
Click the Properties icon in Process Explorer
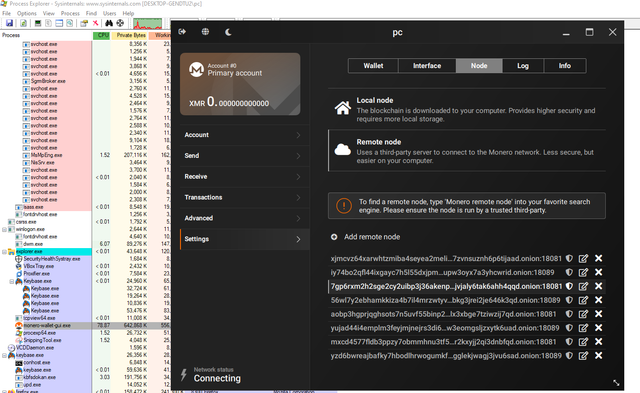[x=84, y=23]
